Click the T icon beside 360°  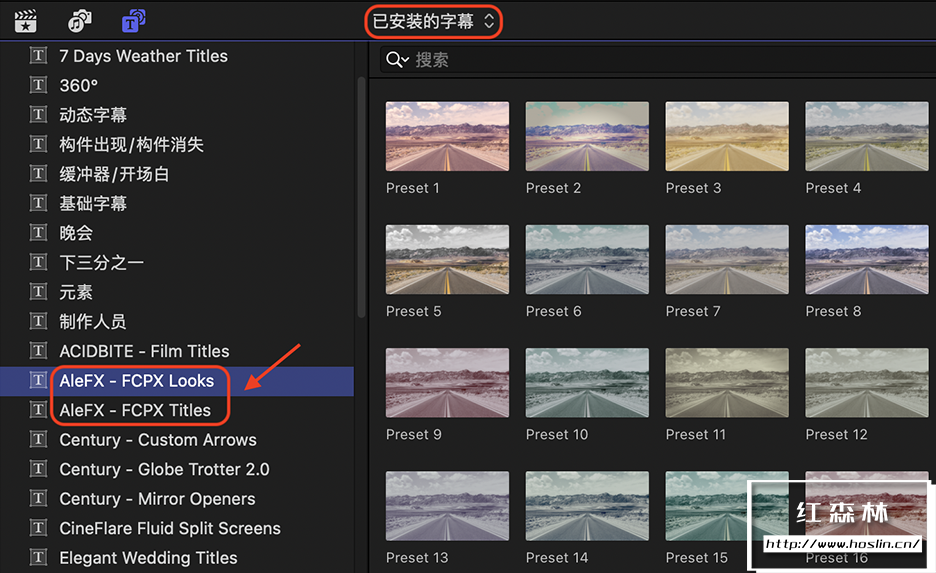(x=39, y=86)
